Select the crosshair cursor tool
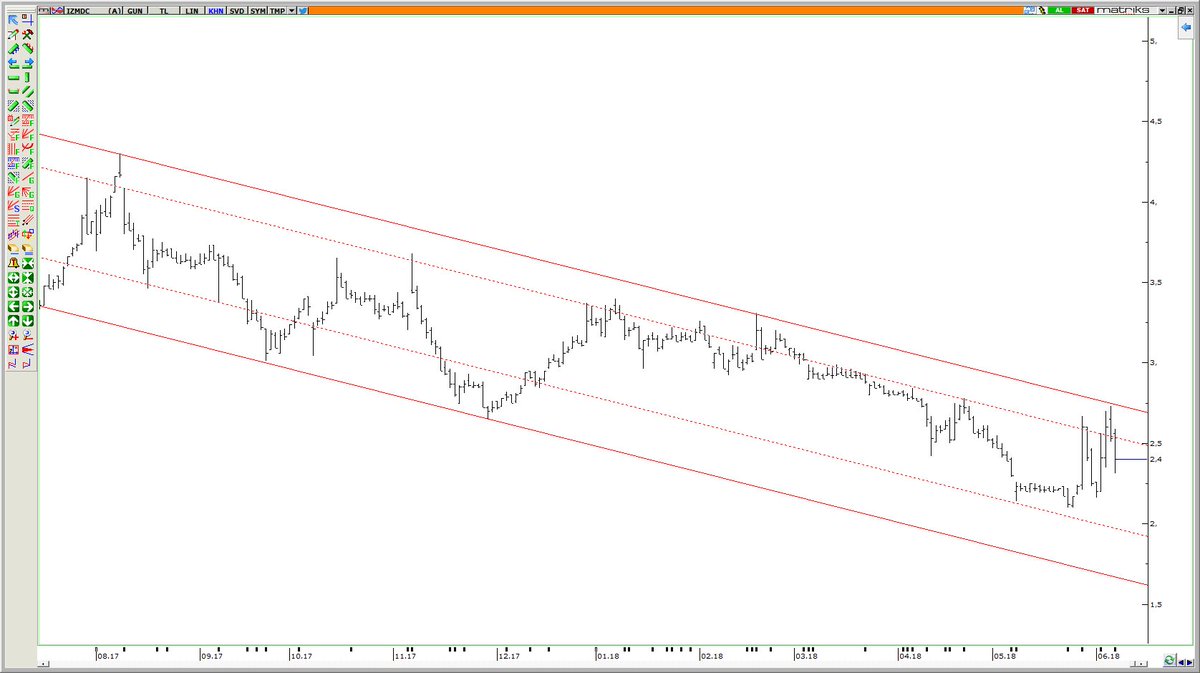This screenshot has width=1200, height=673. click(x=28, y=19)
